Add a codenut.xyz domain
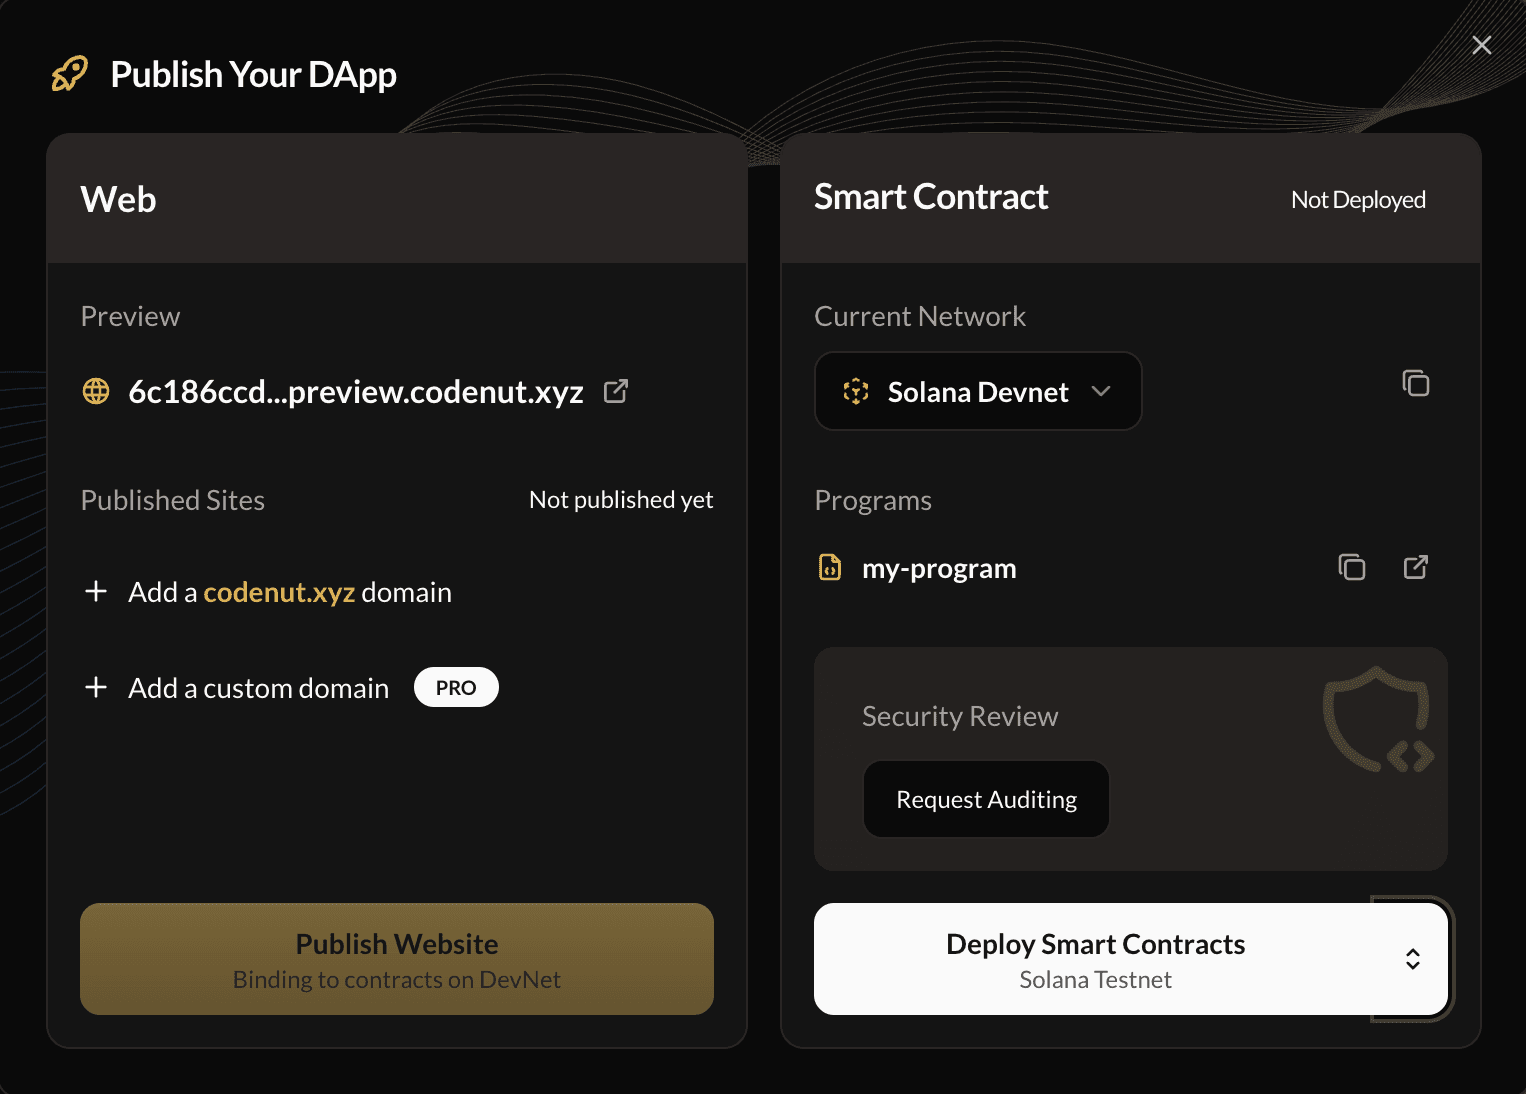The width and height of the screenshot is (1526, 1094). point(289,591)
